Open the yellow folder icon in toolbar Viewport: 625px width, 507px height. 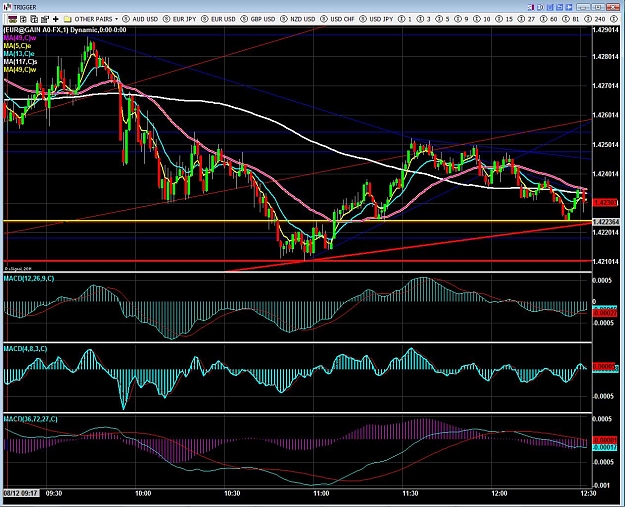click(x=67, y=19)
